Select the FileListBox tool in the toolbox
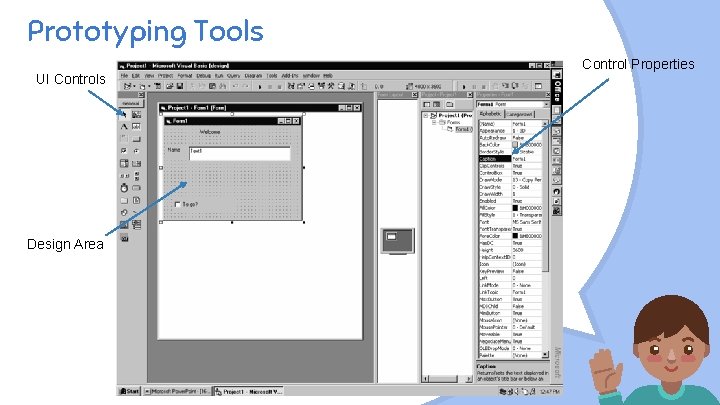This screenshot has height=405, width=720. (x=136, y=200)
